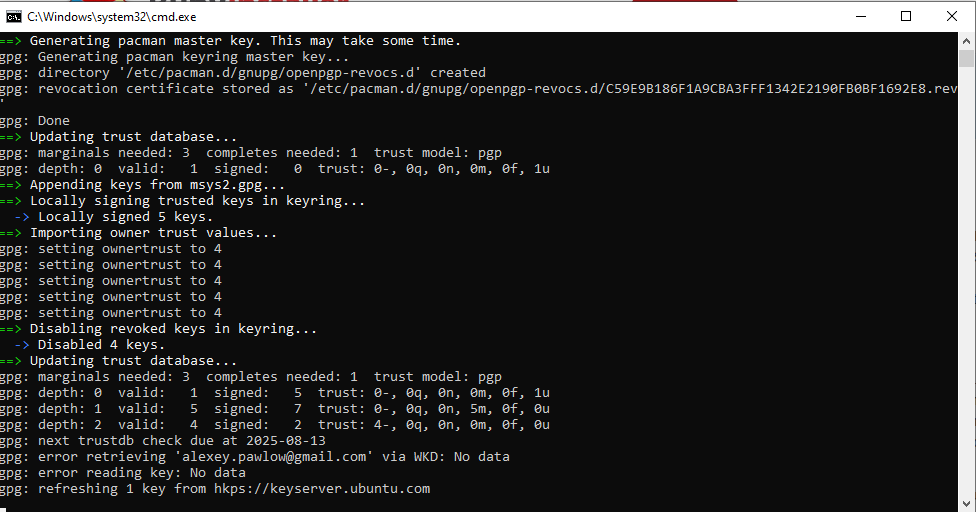Click the cmd.exe icon in the title bar
The height and width of the screenshot is (512, 976).
(x=14, y=16)
